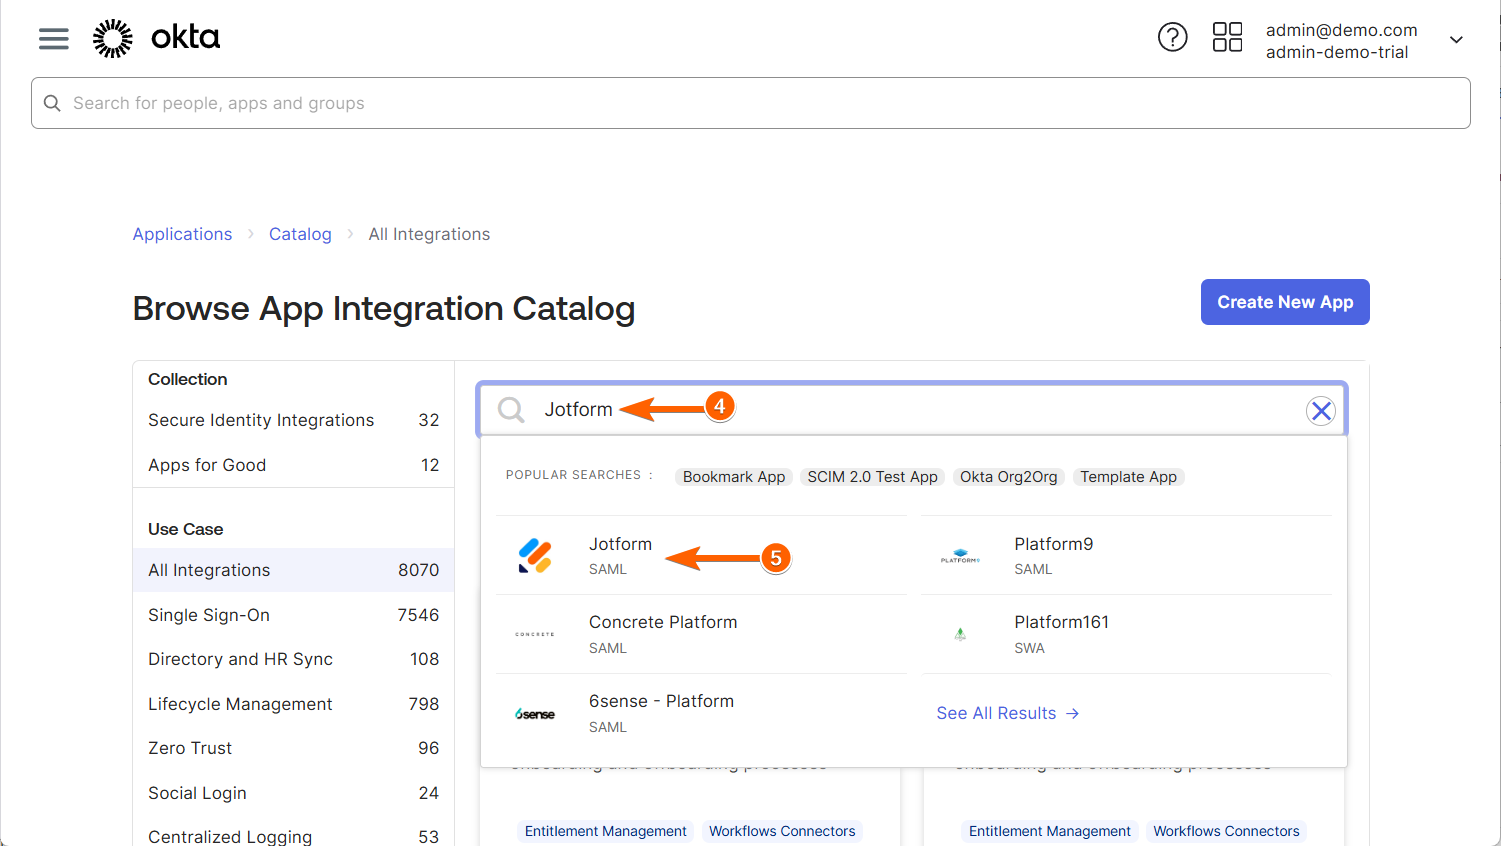
Task: Open the hamburger navigation menu
Action: [x=54, y=39]
